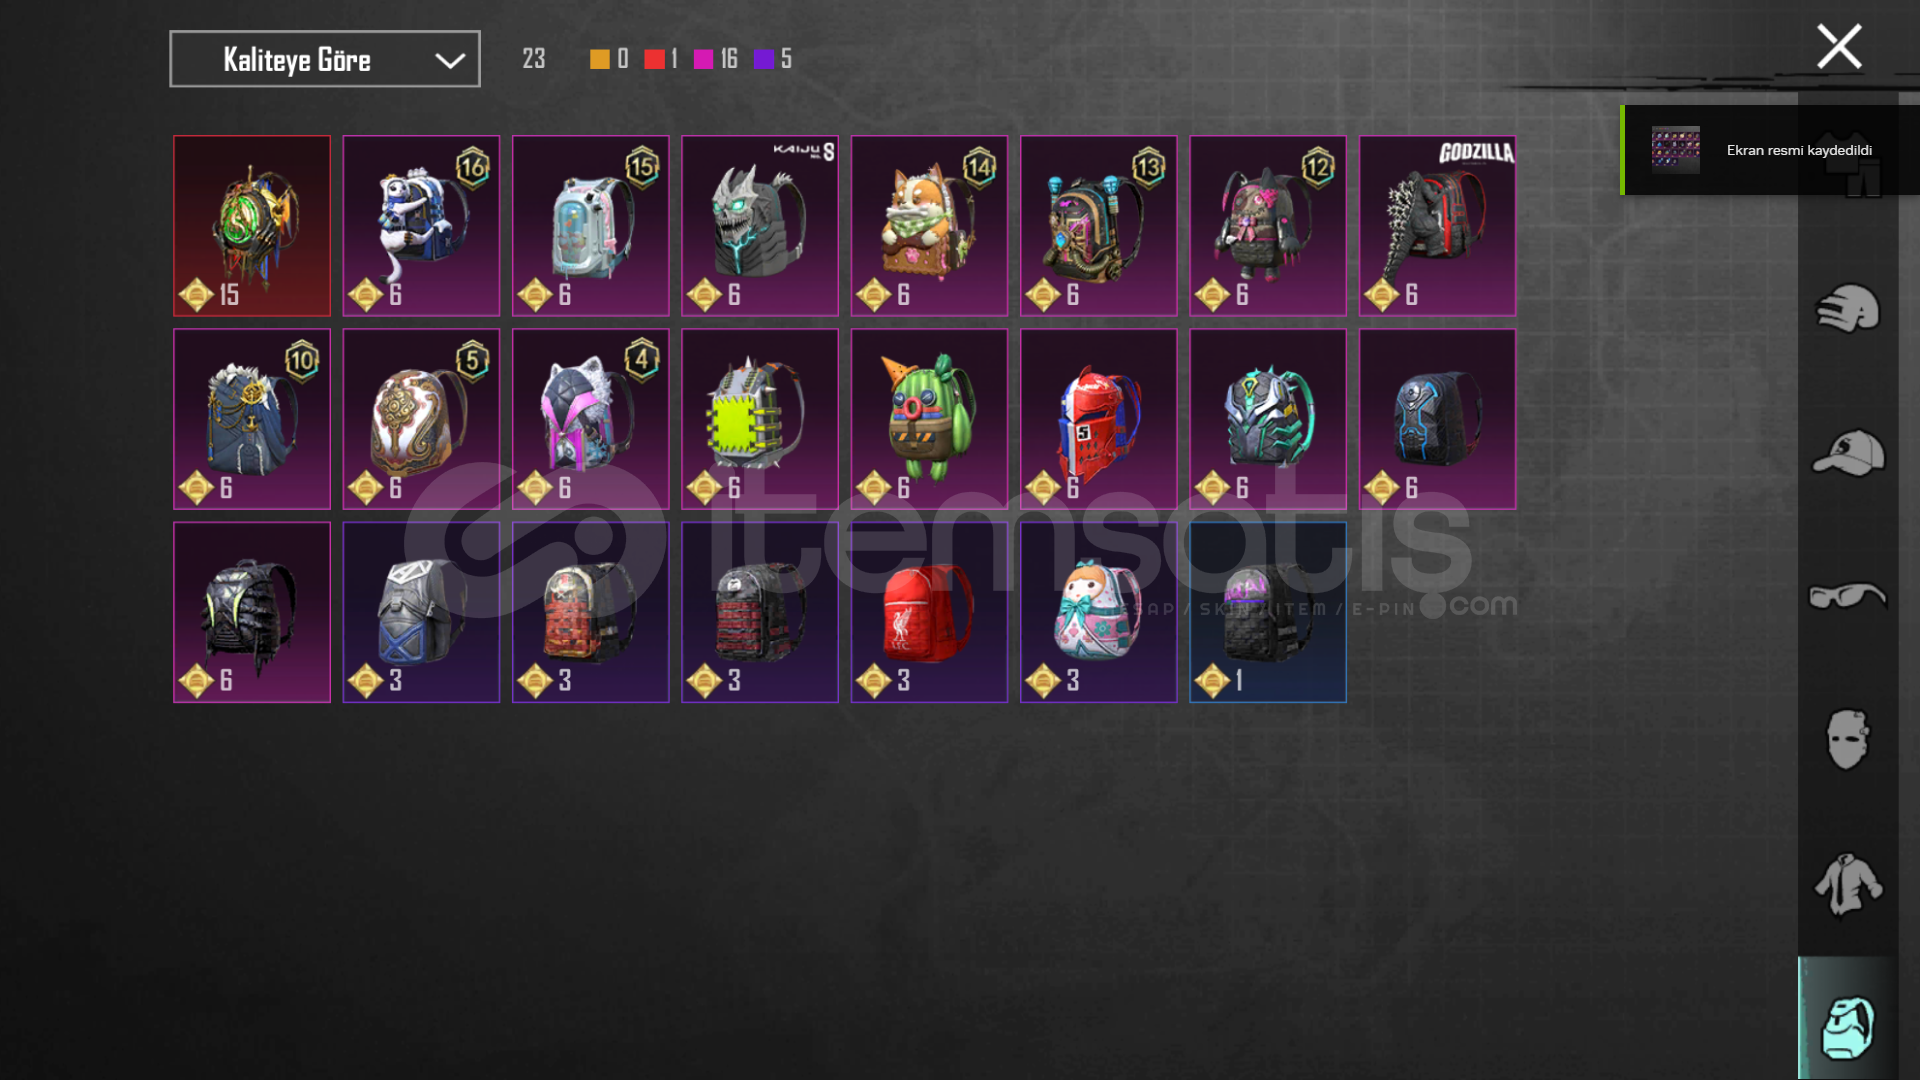This screenshot has height=1080, width=1920.
Task: Select the cap headwear category icon
Action: [x=1848, y=453]
